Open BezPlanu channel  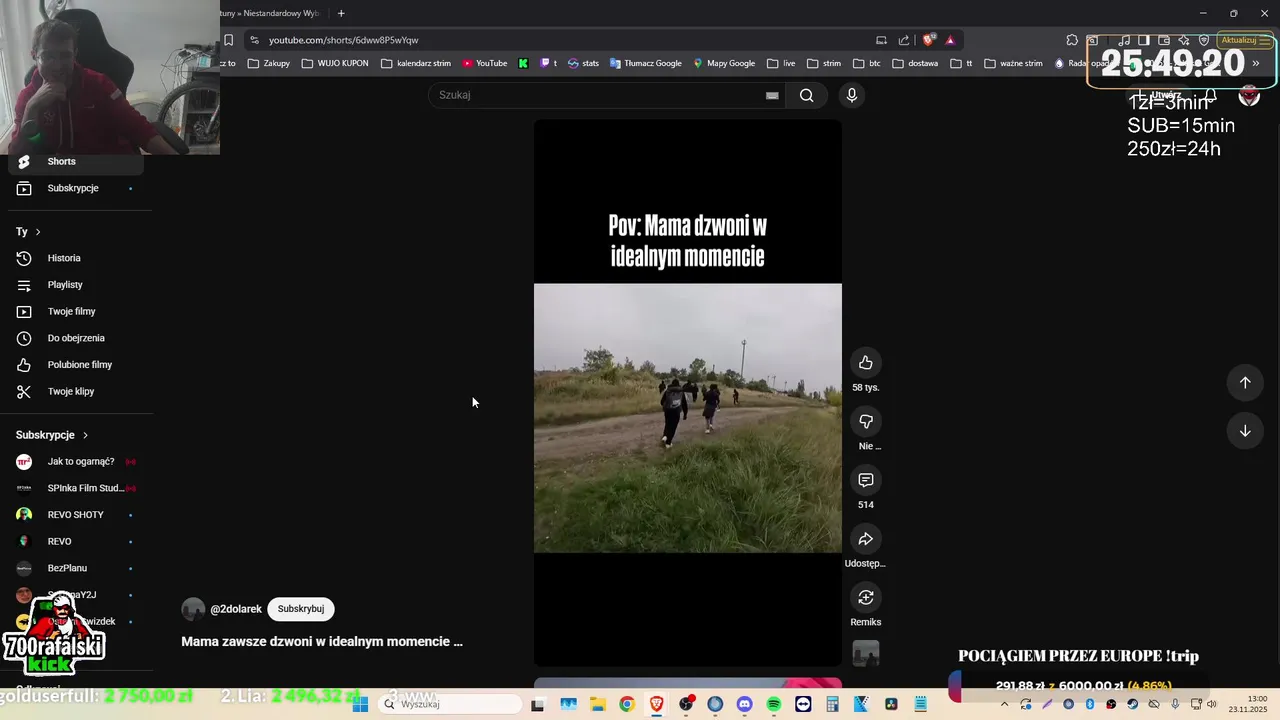coord(76,568)
